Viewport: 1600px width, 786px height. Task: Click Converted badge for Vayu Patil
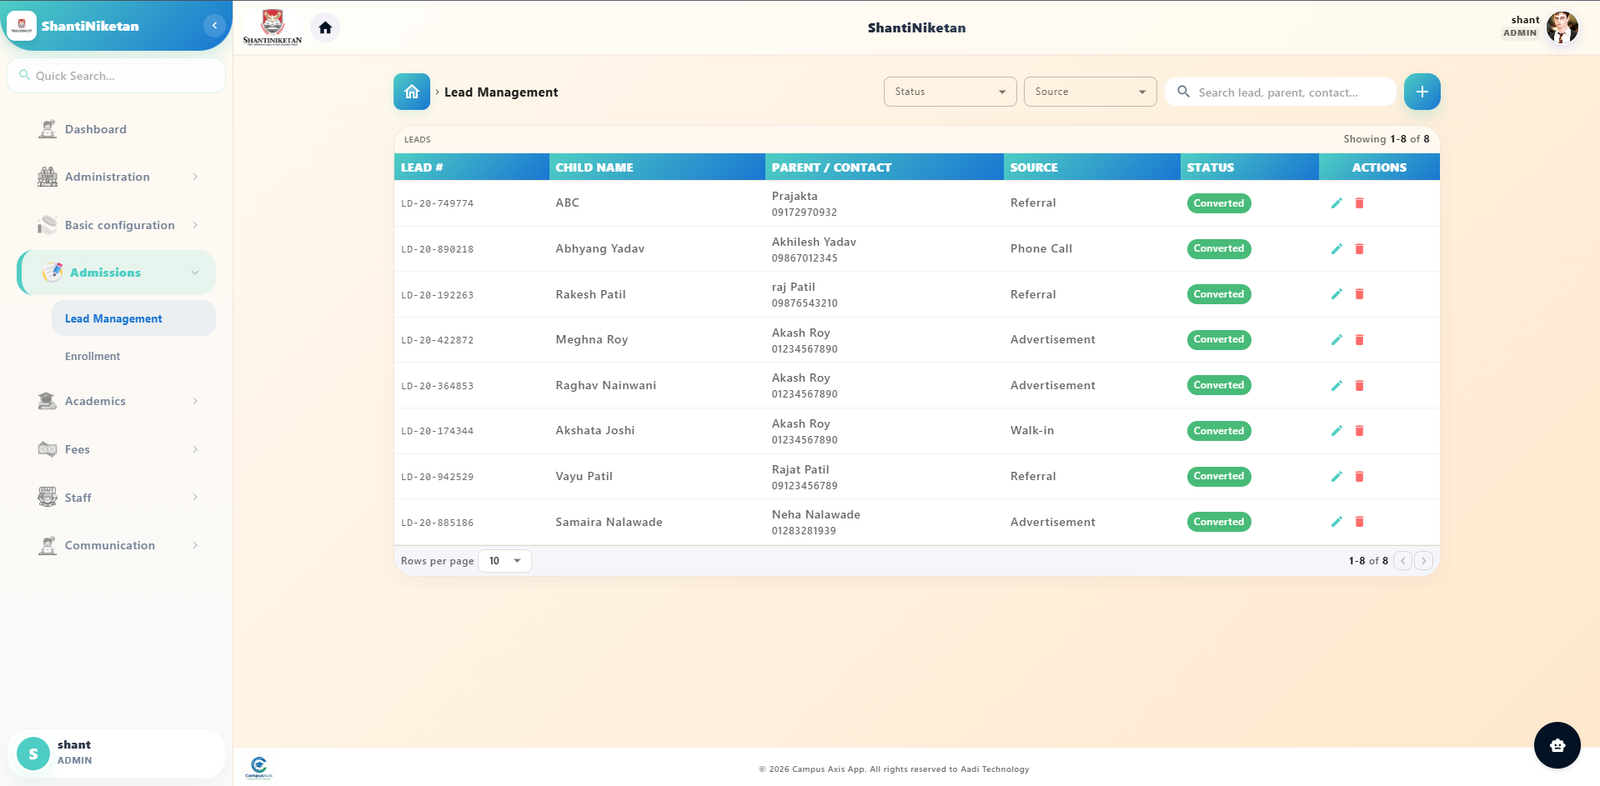click(x=1219, y=476)
